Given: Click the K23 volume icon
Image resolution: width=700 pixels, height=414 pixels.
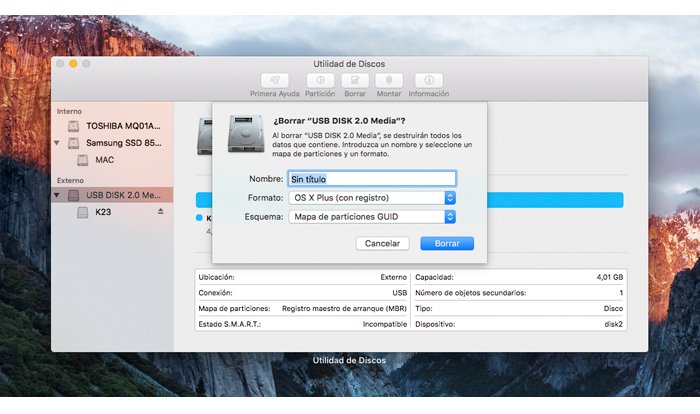Looking at the screenshot, I should 83,212.
